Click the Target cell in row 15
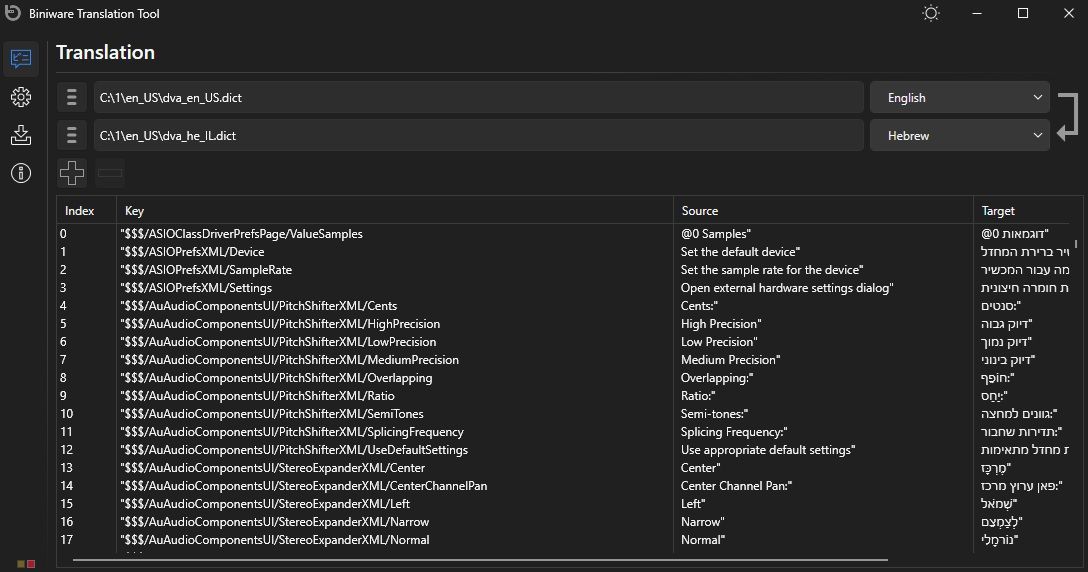This screenshot has width=1088, height=572. click(x=999, y=505)
